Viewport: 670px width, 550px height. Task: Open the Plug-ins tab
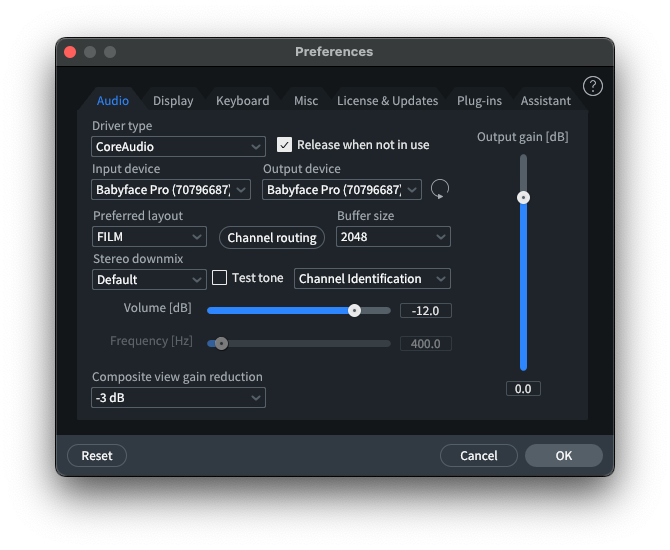479,101
